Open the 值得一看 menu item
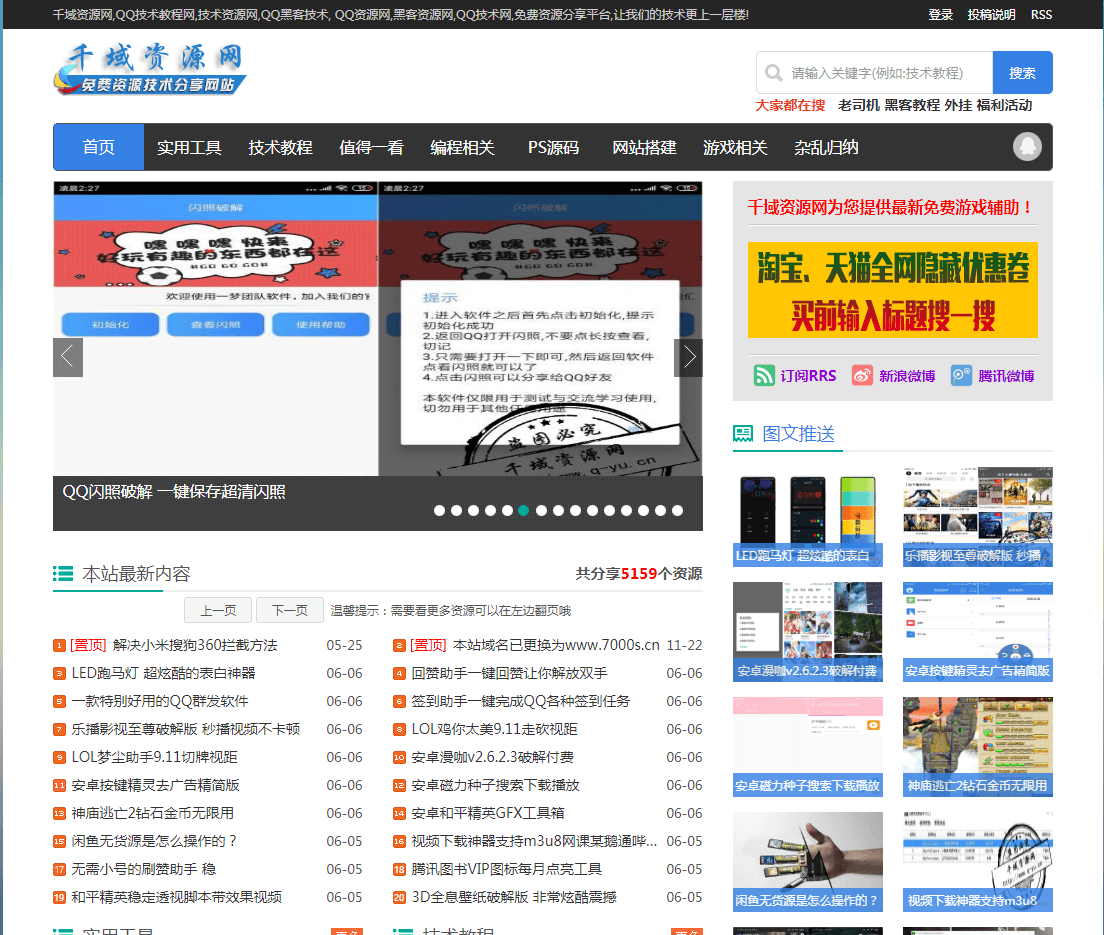 (371, 147)
